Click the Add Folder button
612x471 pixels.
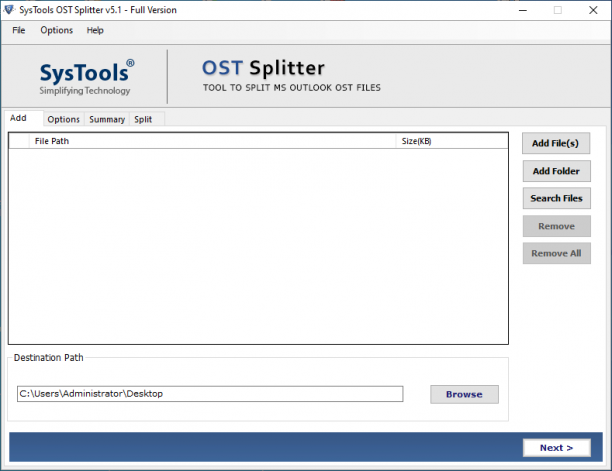coord(556,171)
